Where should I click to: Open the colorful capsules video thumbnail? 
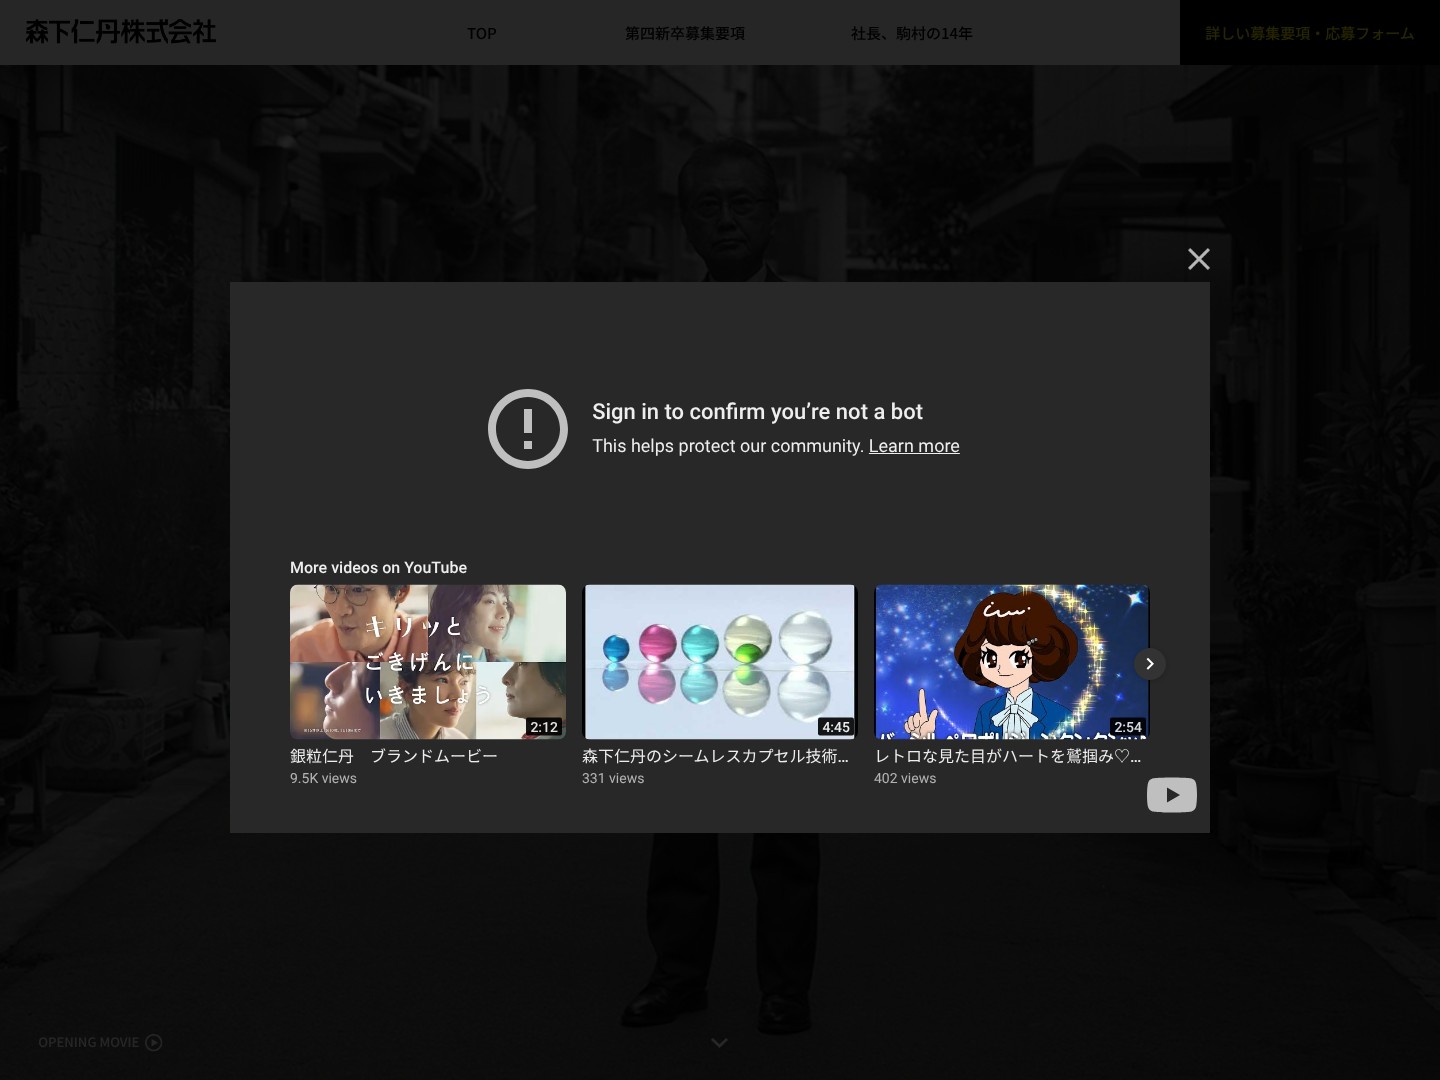coord(719,662)
